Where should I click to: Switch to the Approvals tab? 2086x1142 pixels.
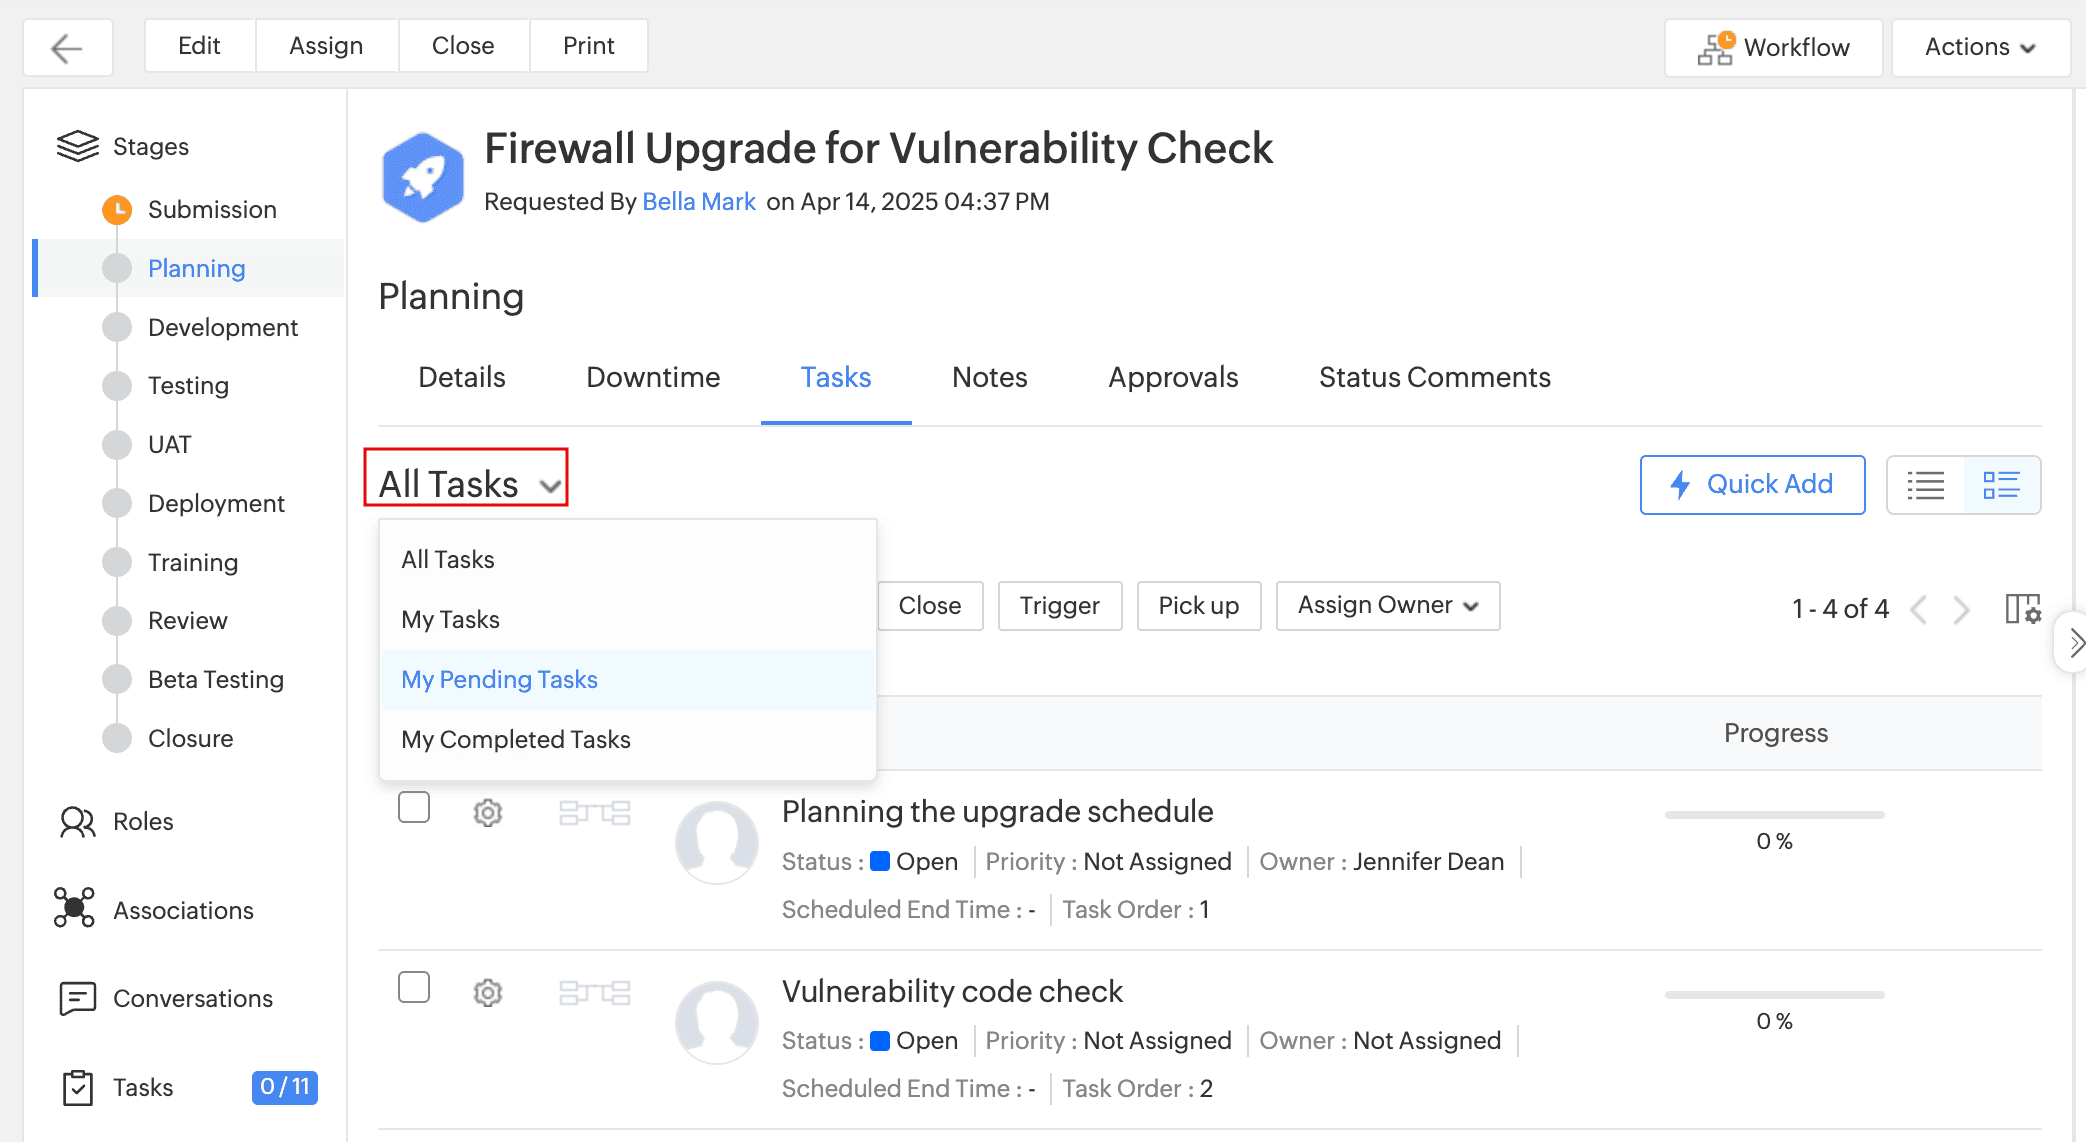pos(1173,377)
